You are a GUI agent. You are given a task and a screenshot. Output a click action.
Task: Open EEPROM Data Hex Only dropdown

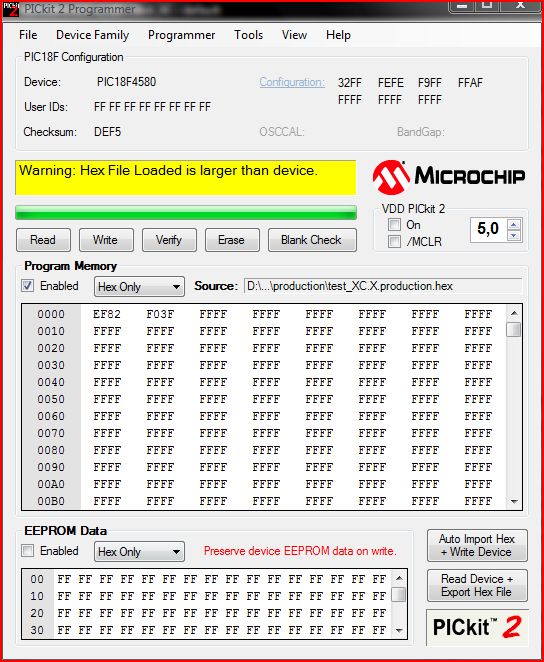139,552
